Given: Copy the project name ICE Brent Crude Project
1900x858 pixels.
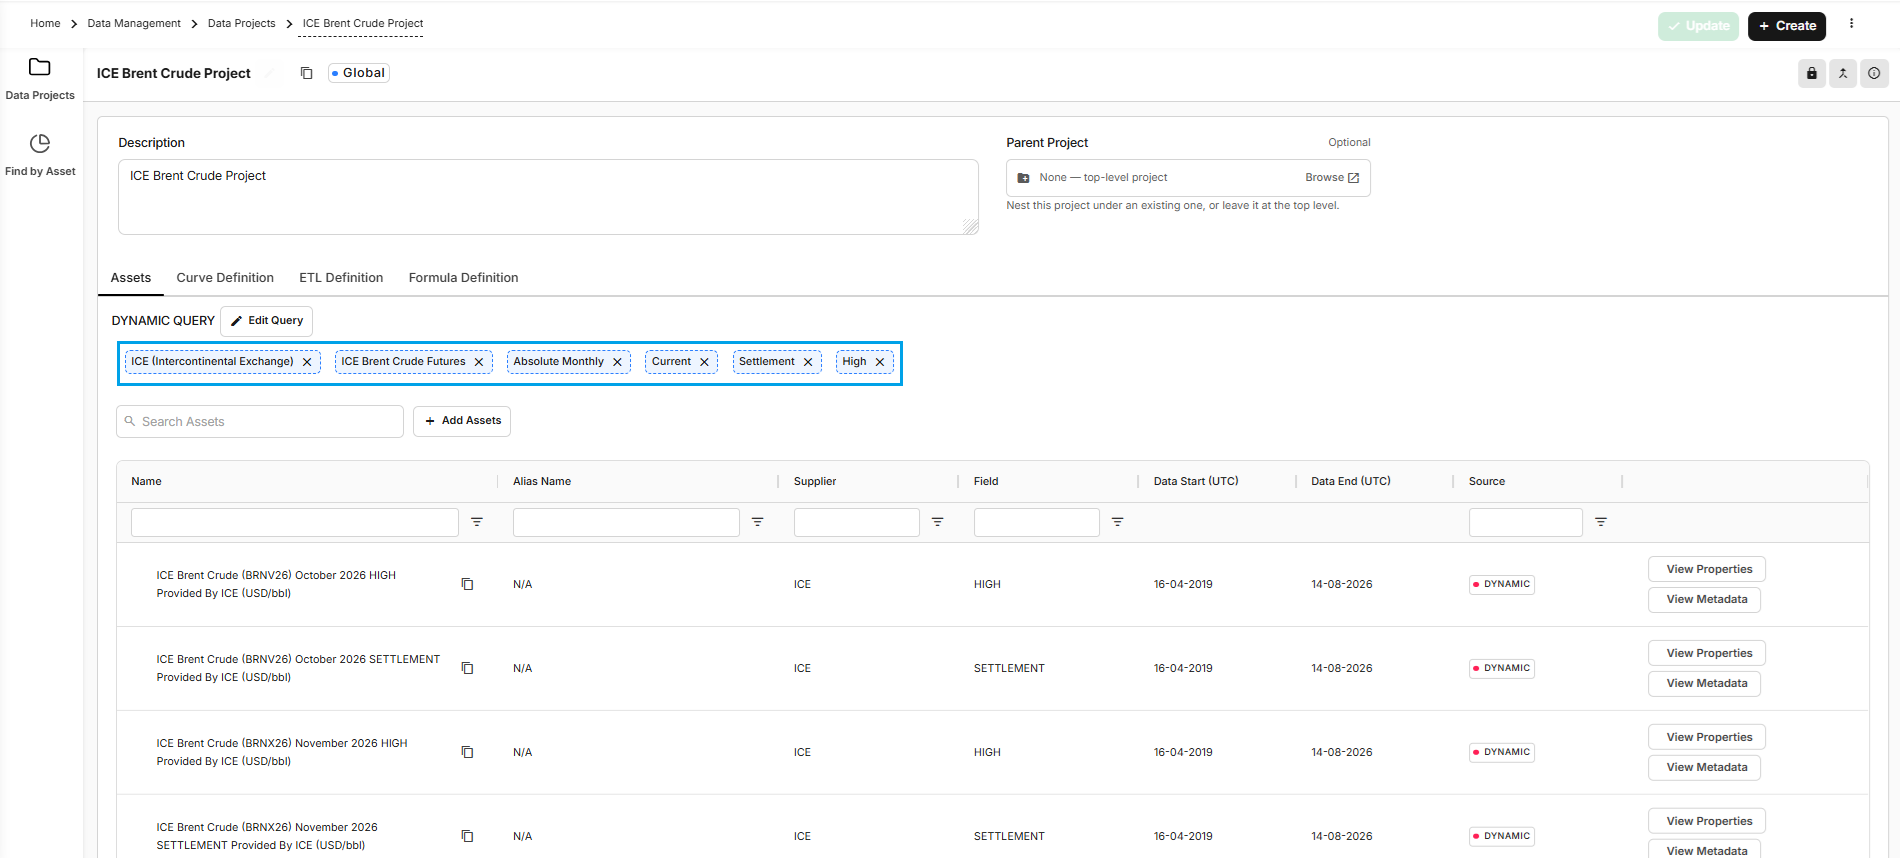Looking at the screenshot, I should [x=307, y=73].
